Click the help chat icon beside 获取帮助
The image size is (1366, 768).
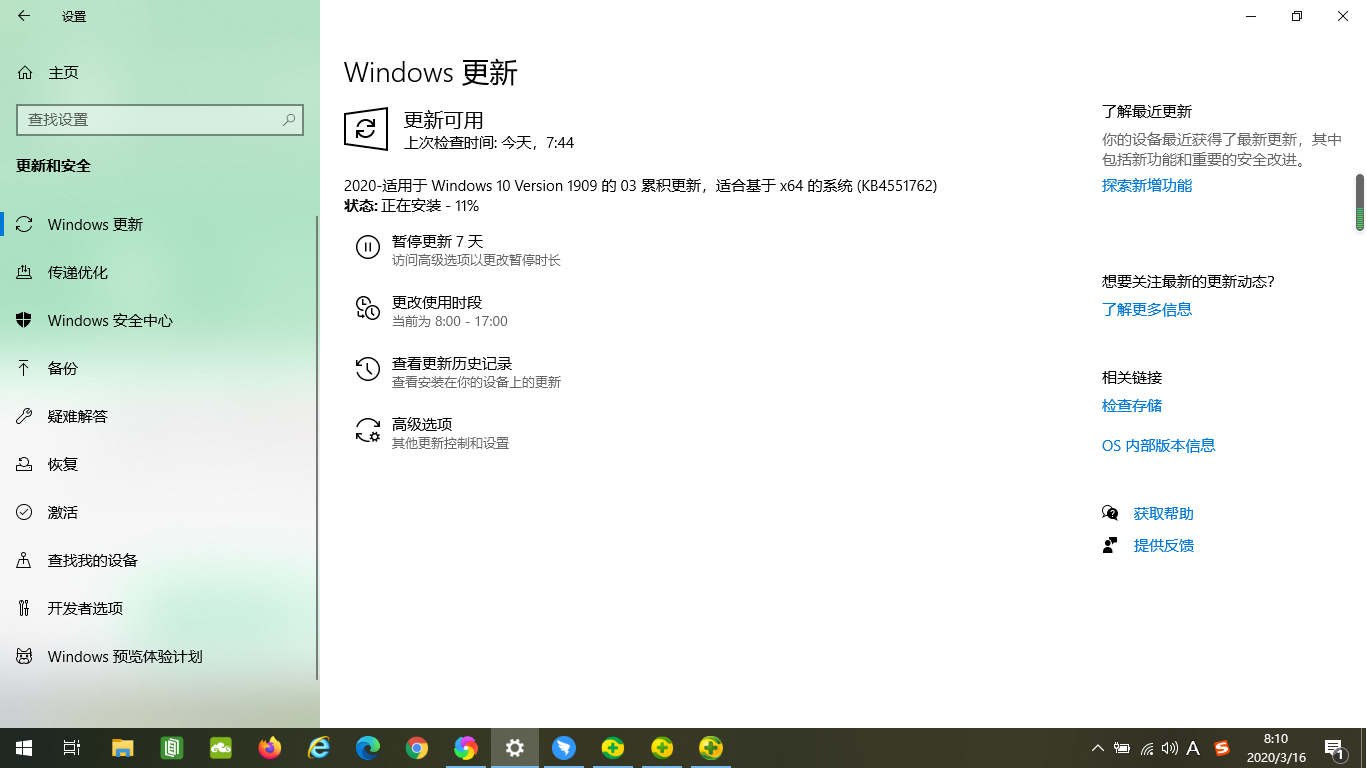coord(1110,513)
